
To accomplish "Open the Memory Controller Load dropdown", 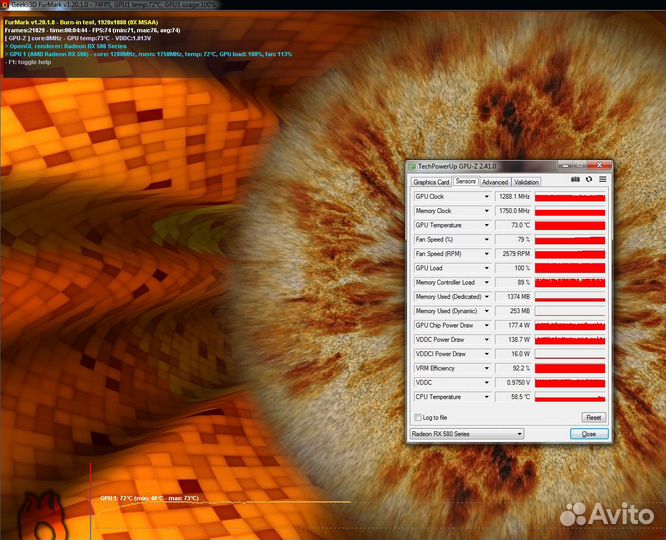I will point(487,283).
